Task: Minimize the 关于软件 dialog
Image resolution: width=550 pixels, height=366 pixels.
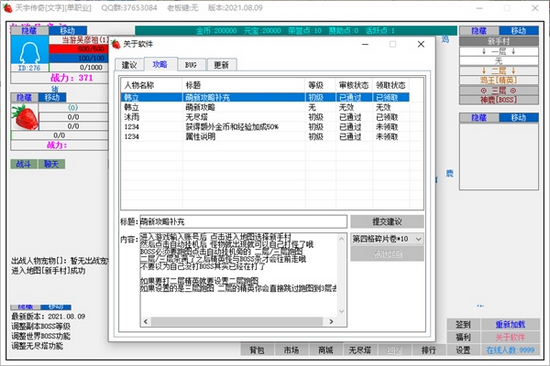Action: (365, 44)
